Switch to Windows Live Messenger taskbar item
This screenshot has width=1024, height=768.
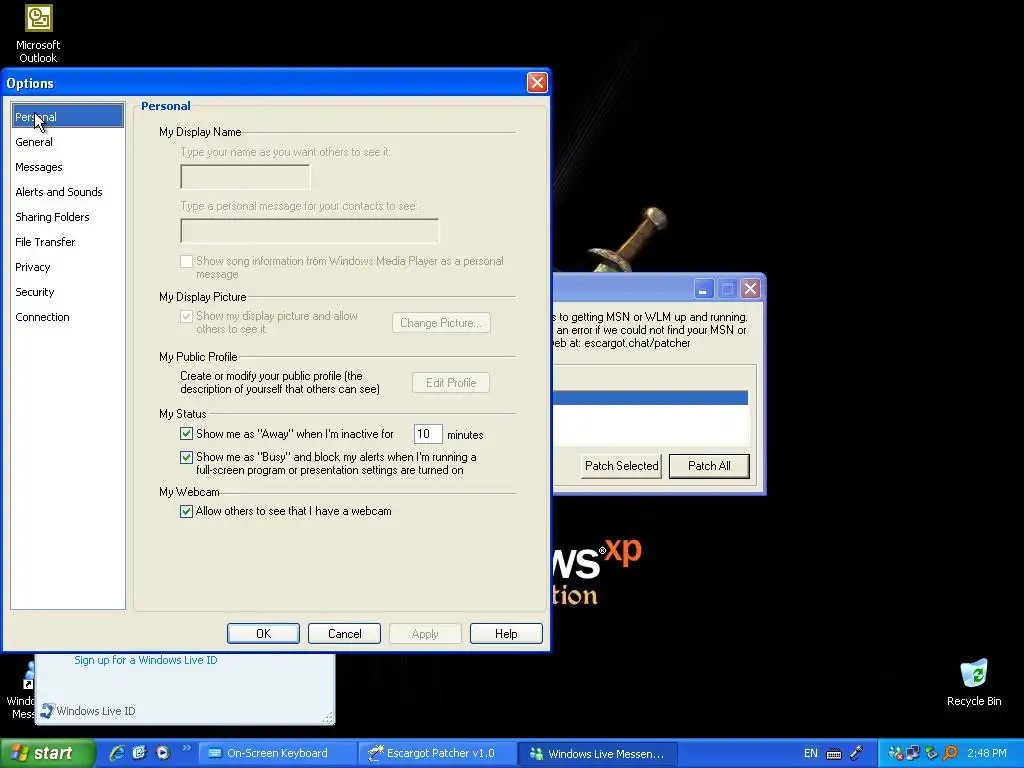click(x=598, y=753)
